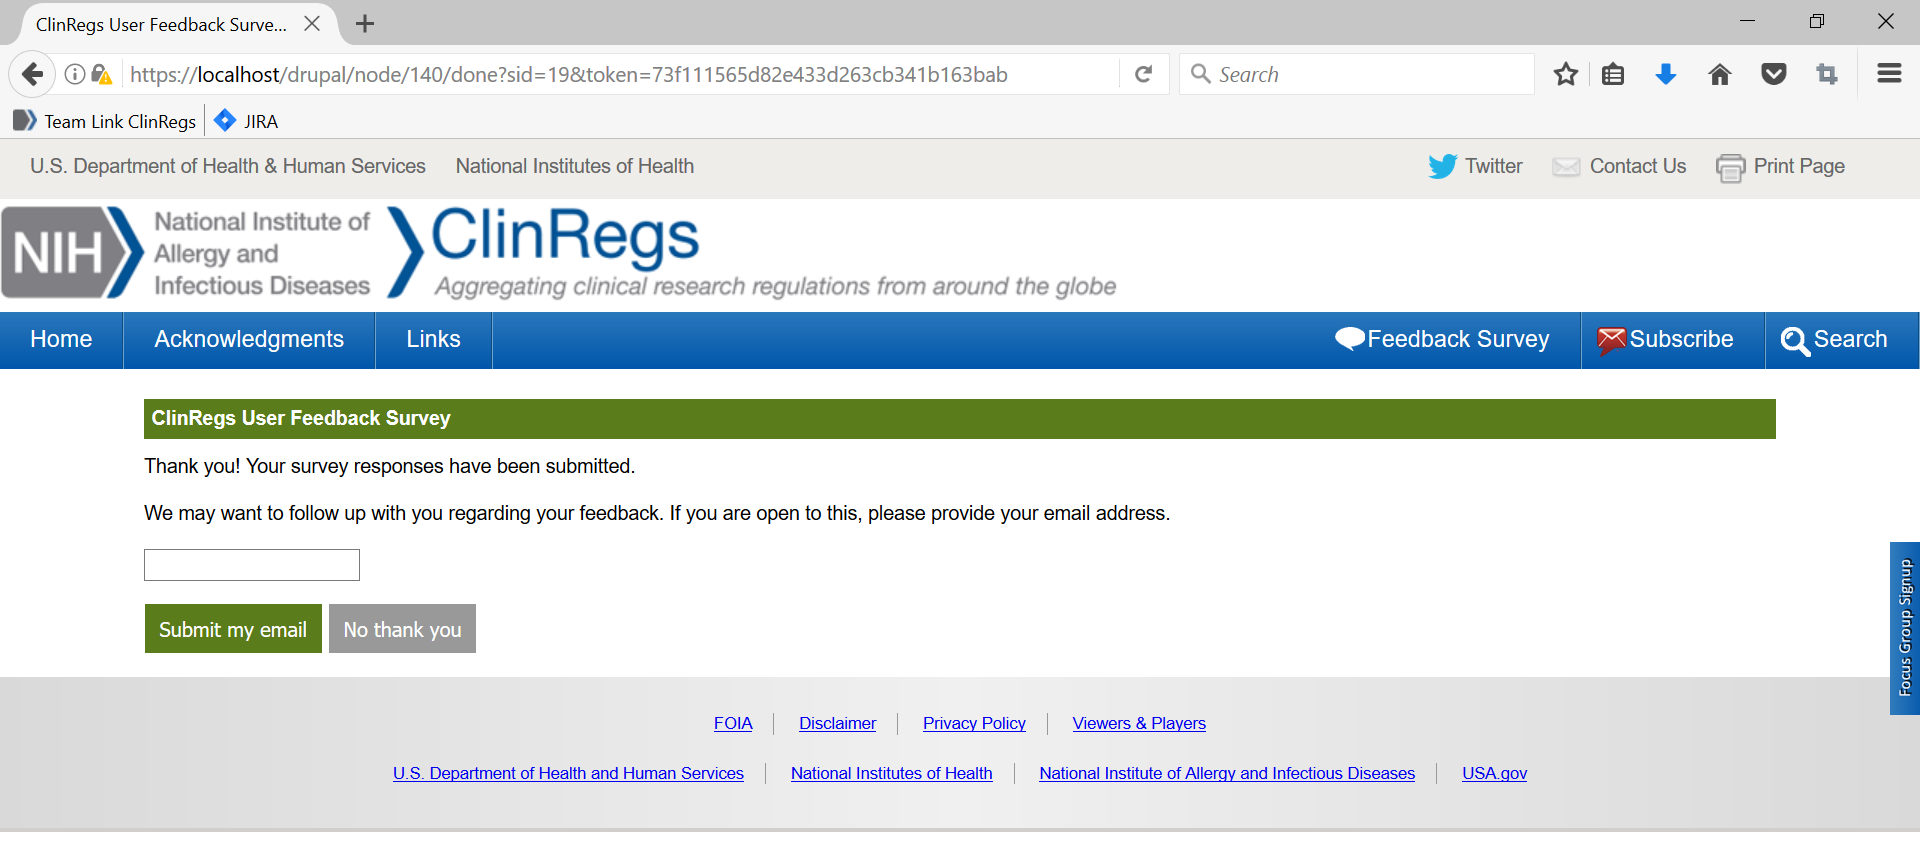1920x857 pixels.
Task: Click the Contact Us link text
Action: point(1638,166)
